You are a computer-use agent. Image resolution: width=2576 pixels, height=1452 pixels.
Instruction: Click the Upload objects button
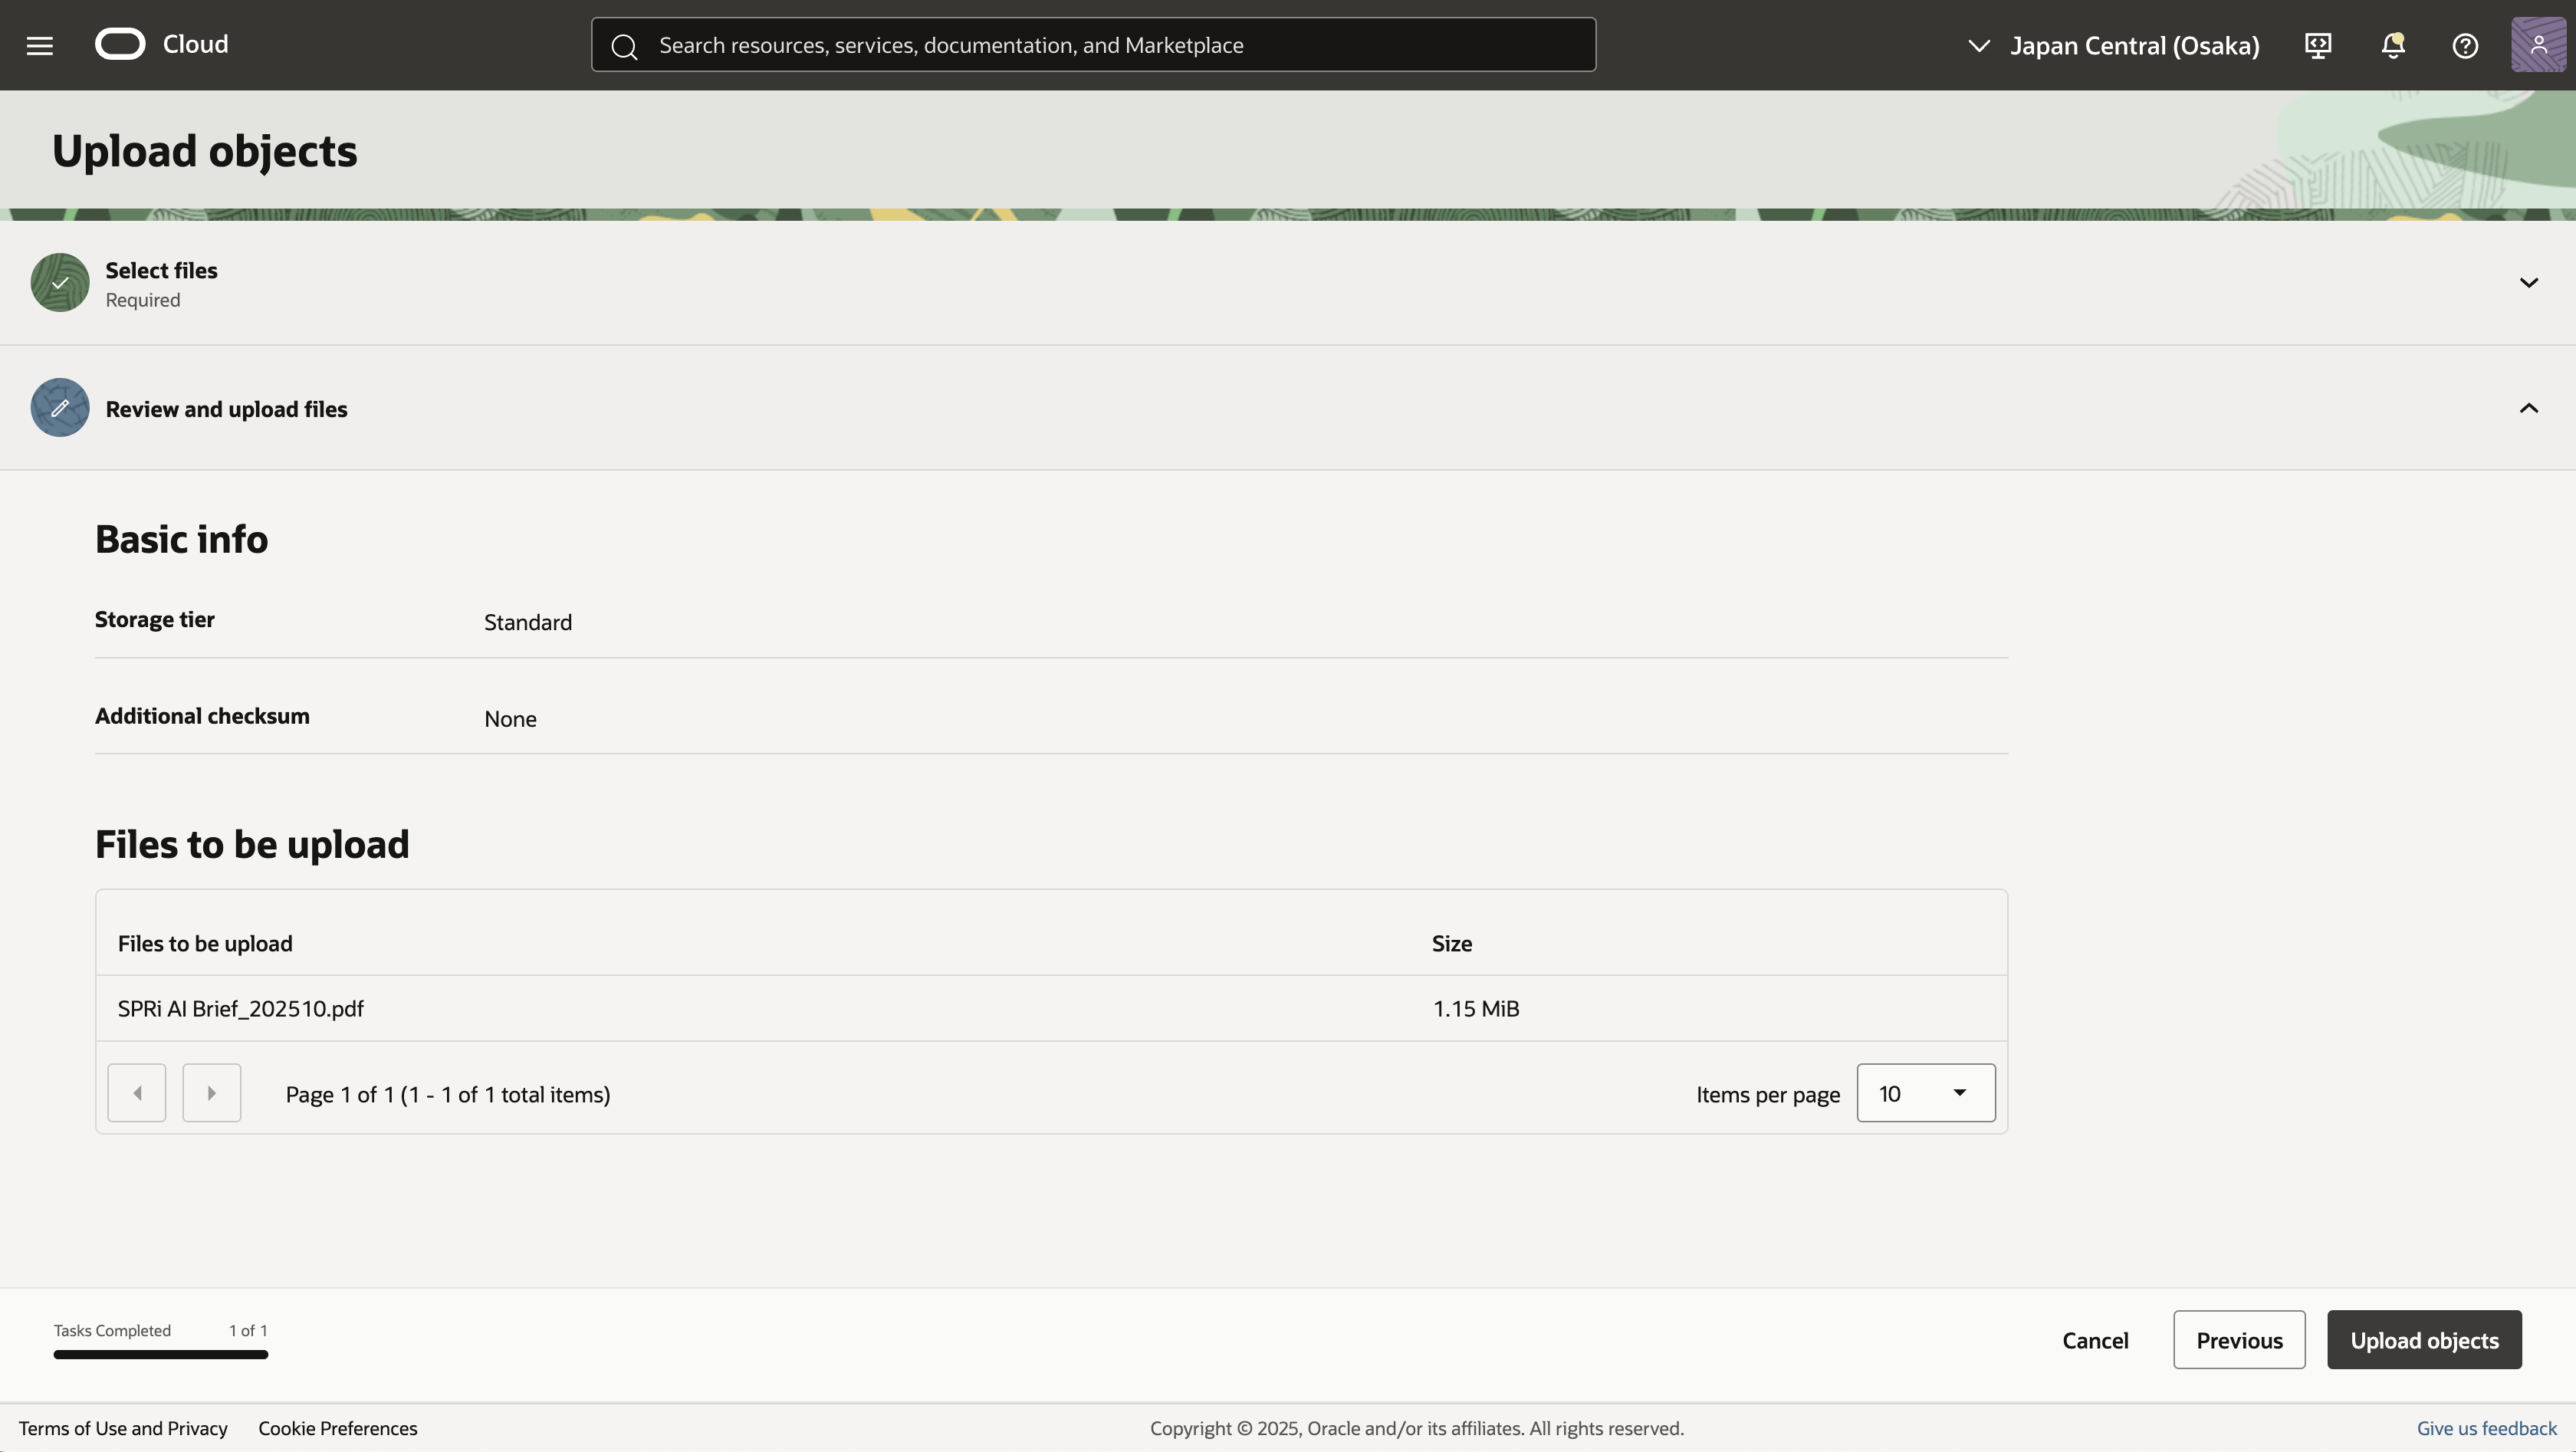[2424, 1339]
